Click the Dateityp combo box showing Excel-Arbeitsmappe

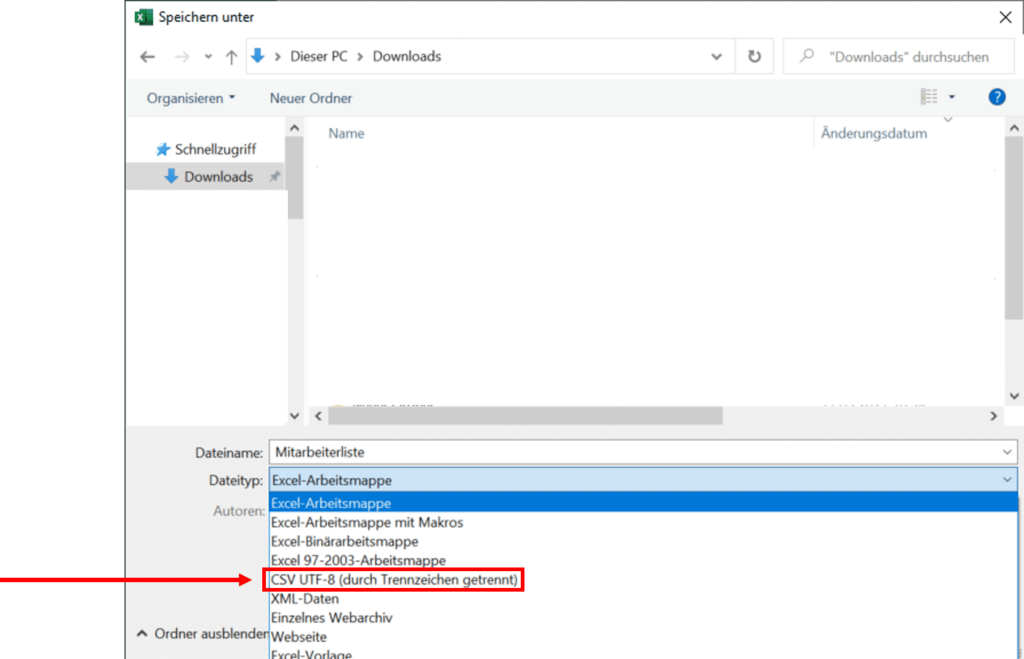pyautogui.click(x=643, y=480)
